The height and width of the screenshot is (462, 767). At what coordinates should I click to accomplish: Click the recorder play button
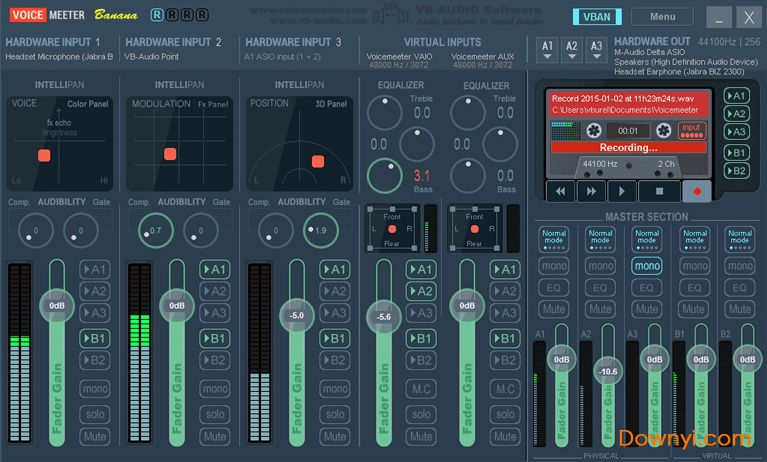[x=623, y=190]
